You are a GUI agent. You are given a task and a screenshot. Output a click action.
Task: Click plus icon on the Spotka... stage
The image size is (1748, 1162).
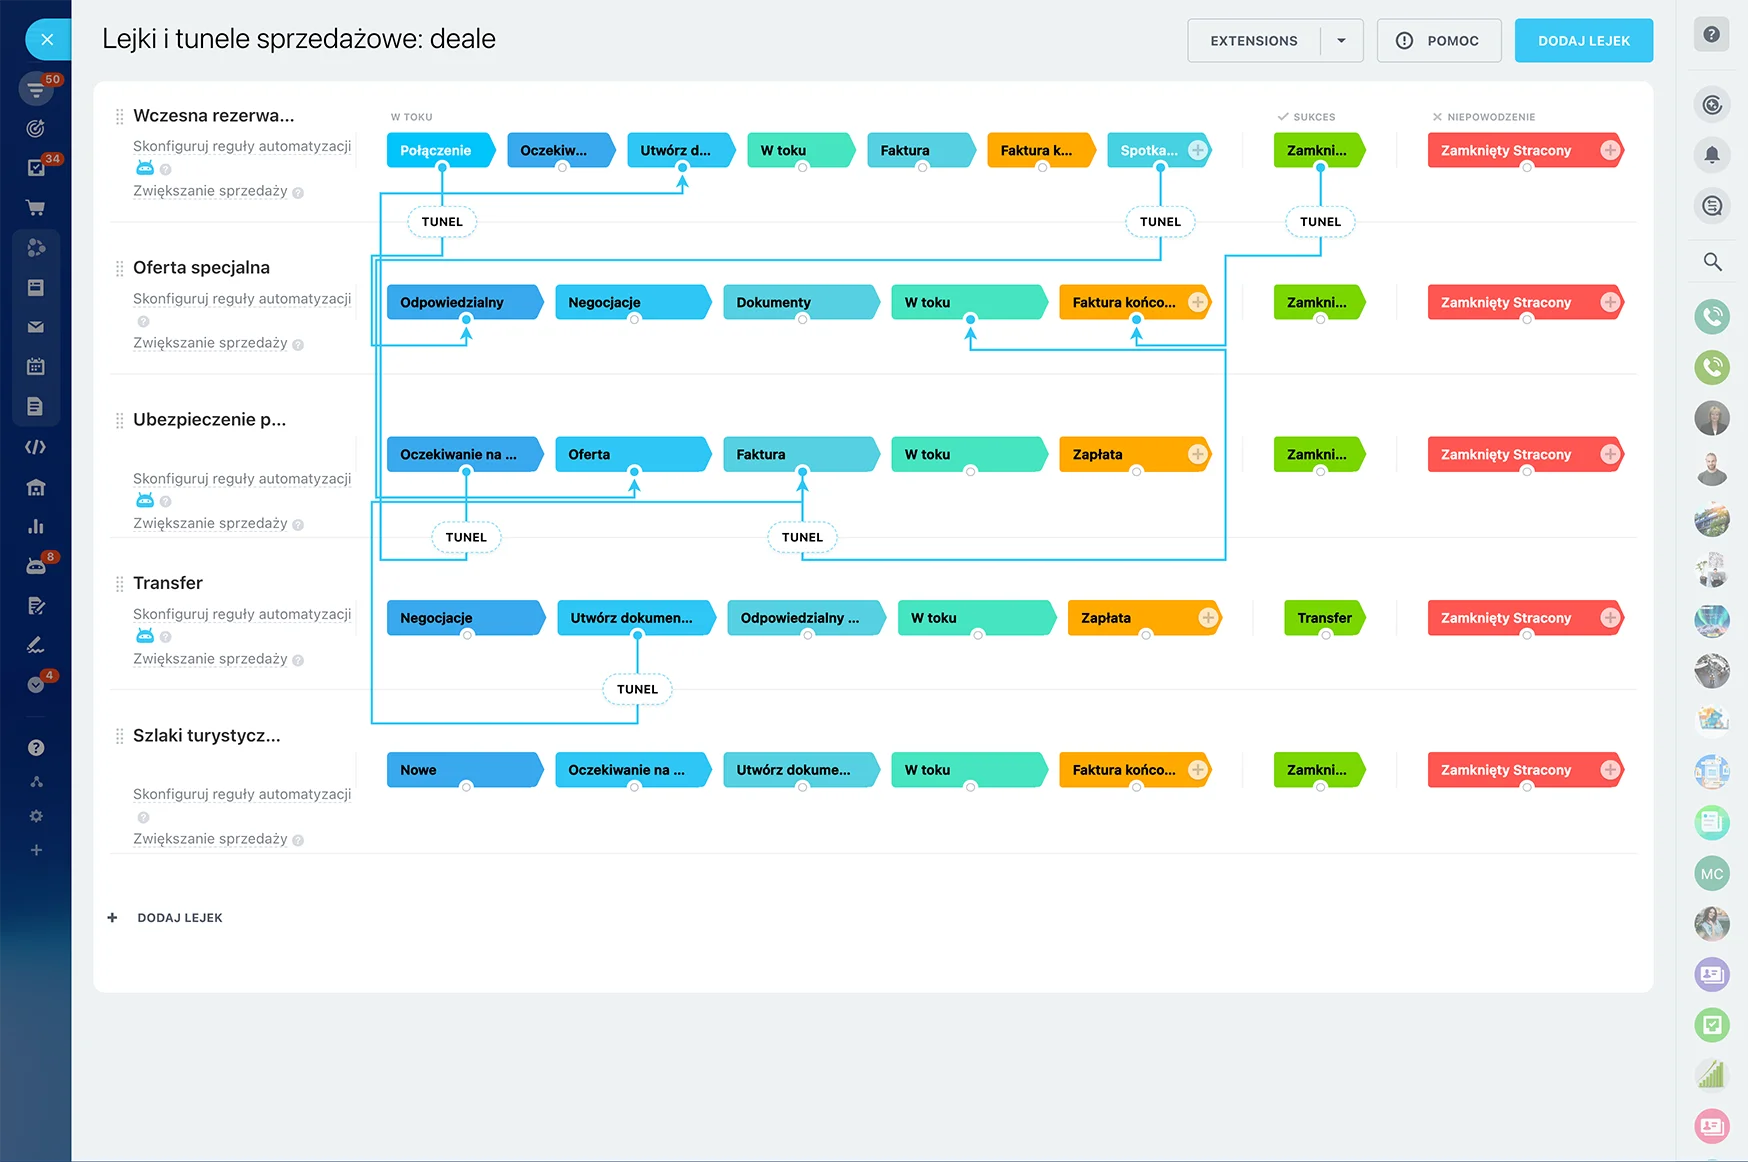(1197, 150)
